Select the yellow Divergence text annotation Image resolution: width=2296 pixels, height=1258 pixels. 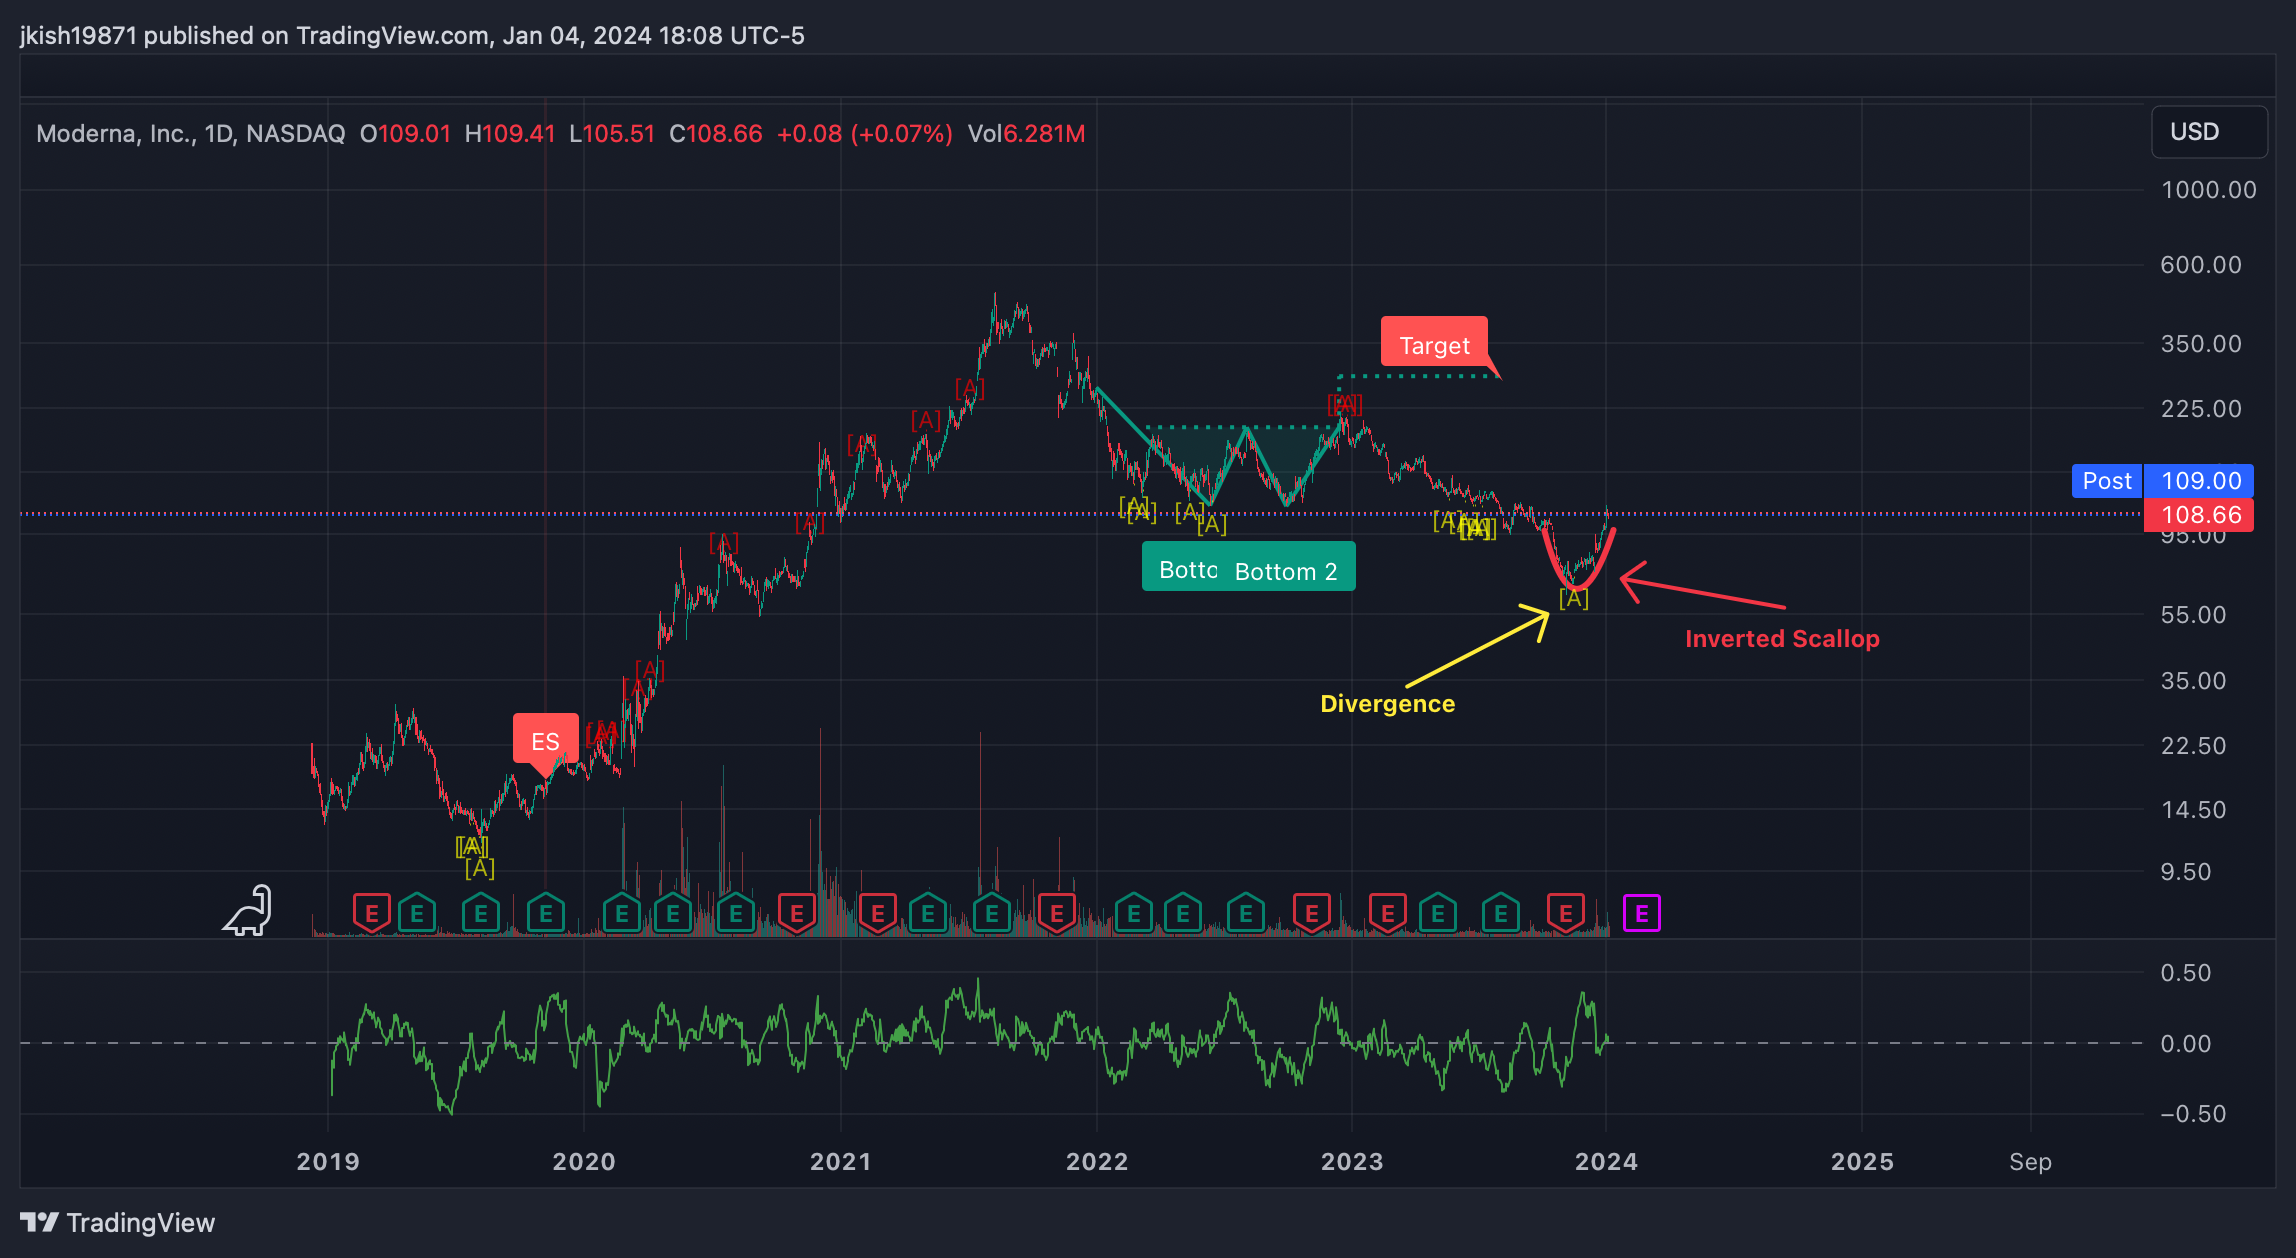pos(1387,704)
